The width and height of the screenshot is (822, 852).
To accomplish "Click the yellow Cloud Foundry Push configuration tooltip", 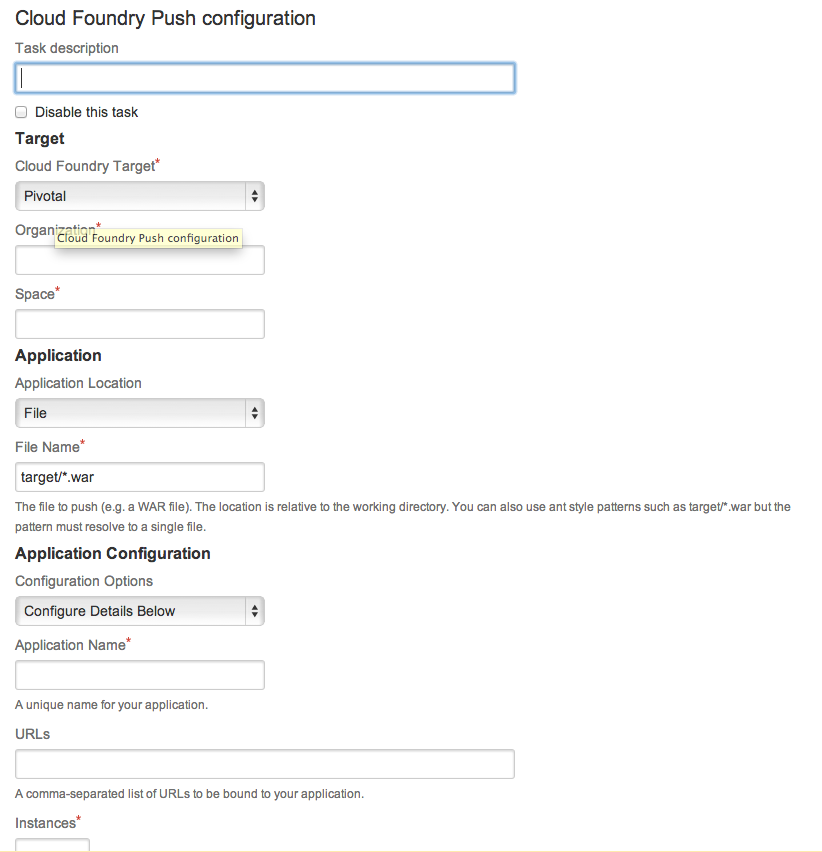I will click(148, 238).
